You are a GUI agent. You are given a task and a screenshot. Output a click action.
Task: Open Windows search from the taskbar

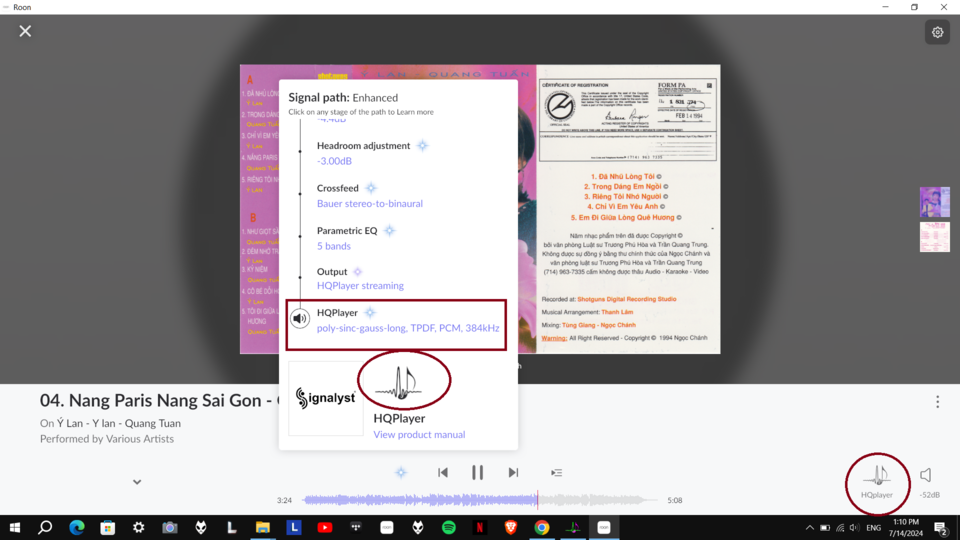[45, 528]
